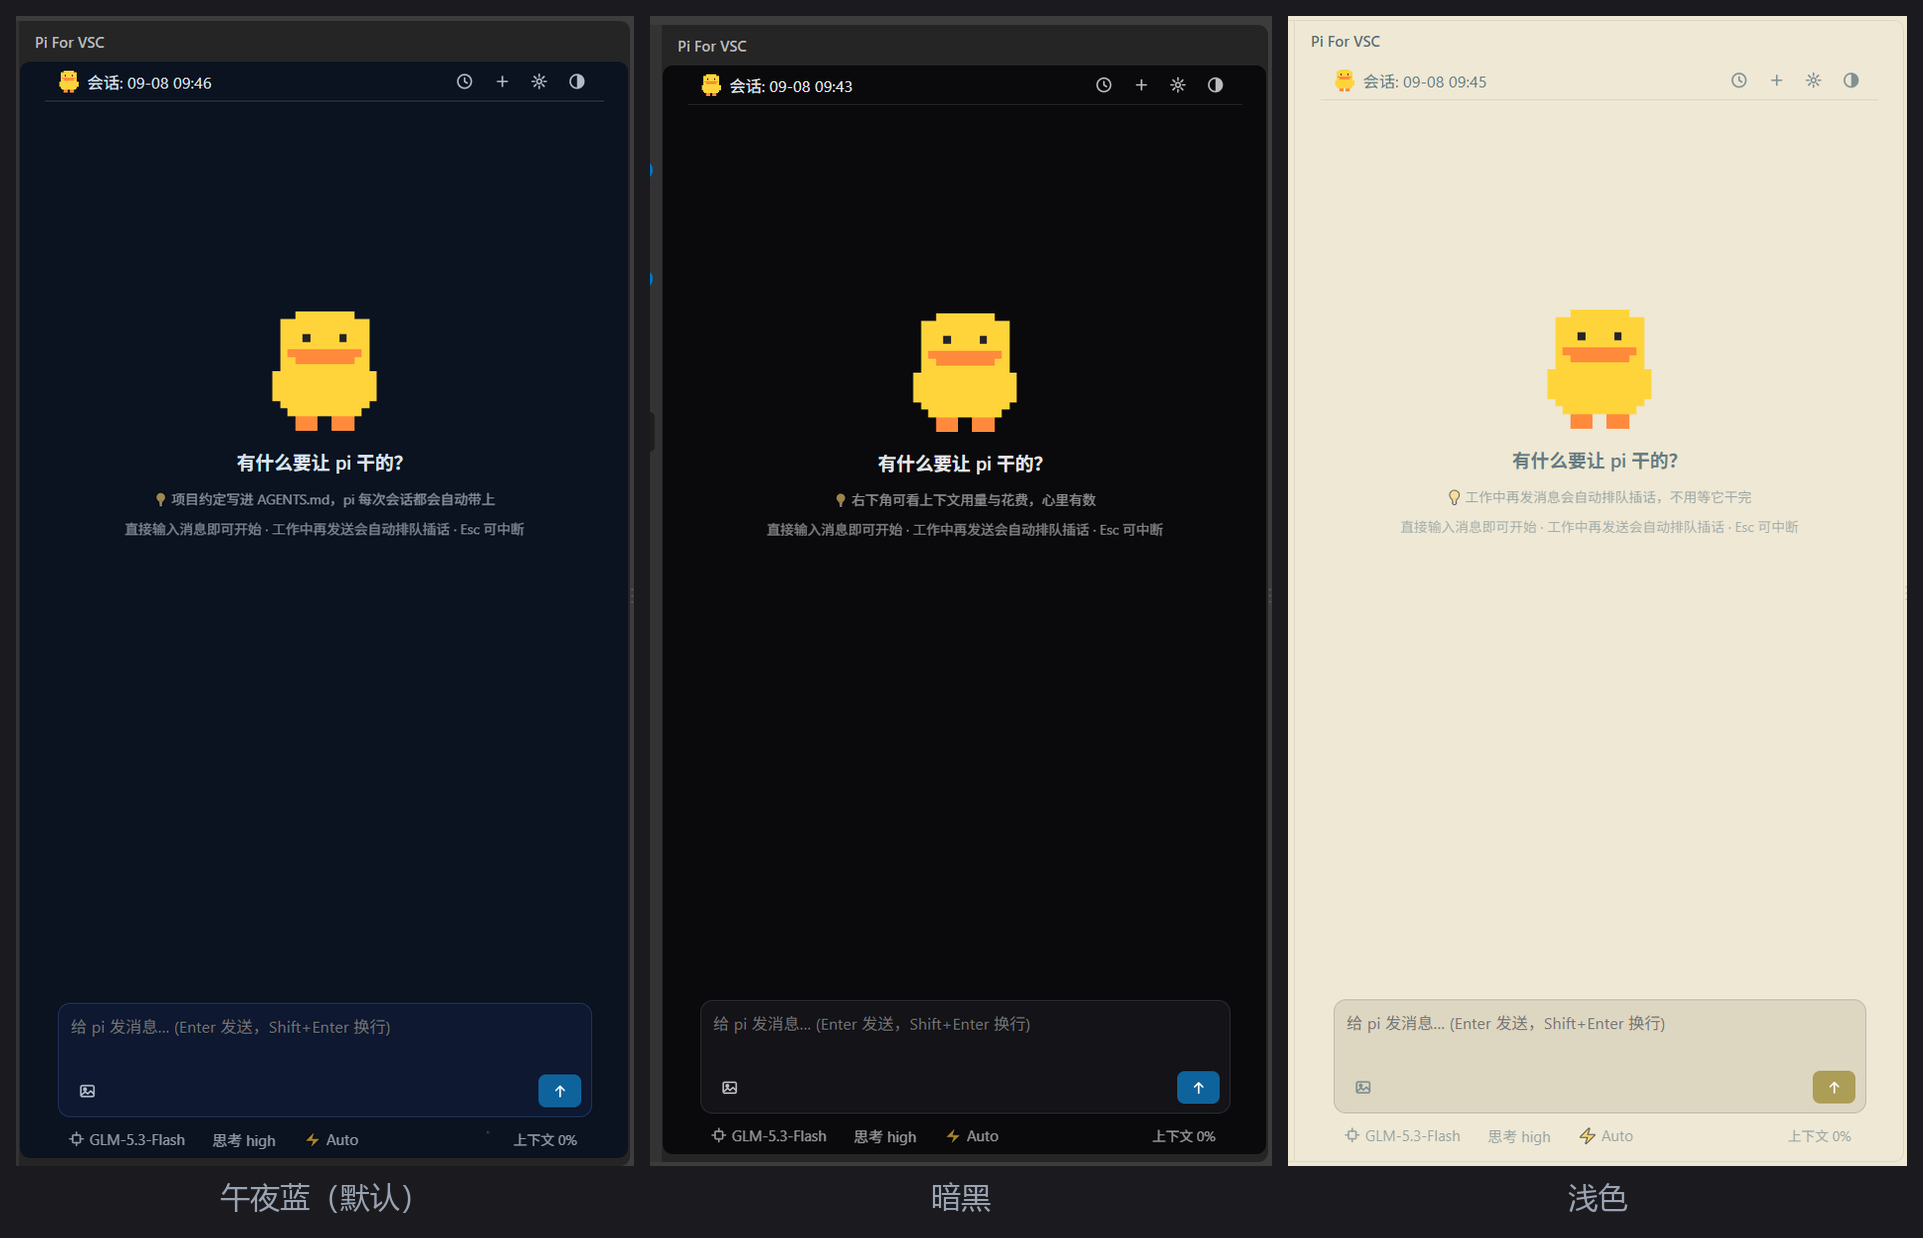Open session history clock in dark panel

coord(1103,85)
